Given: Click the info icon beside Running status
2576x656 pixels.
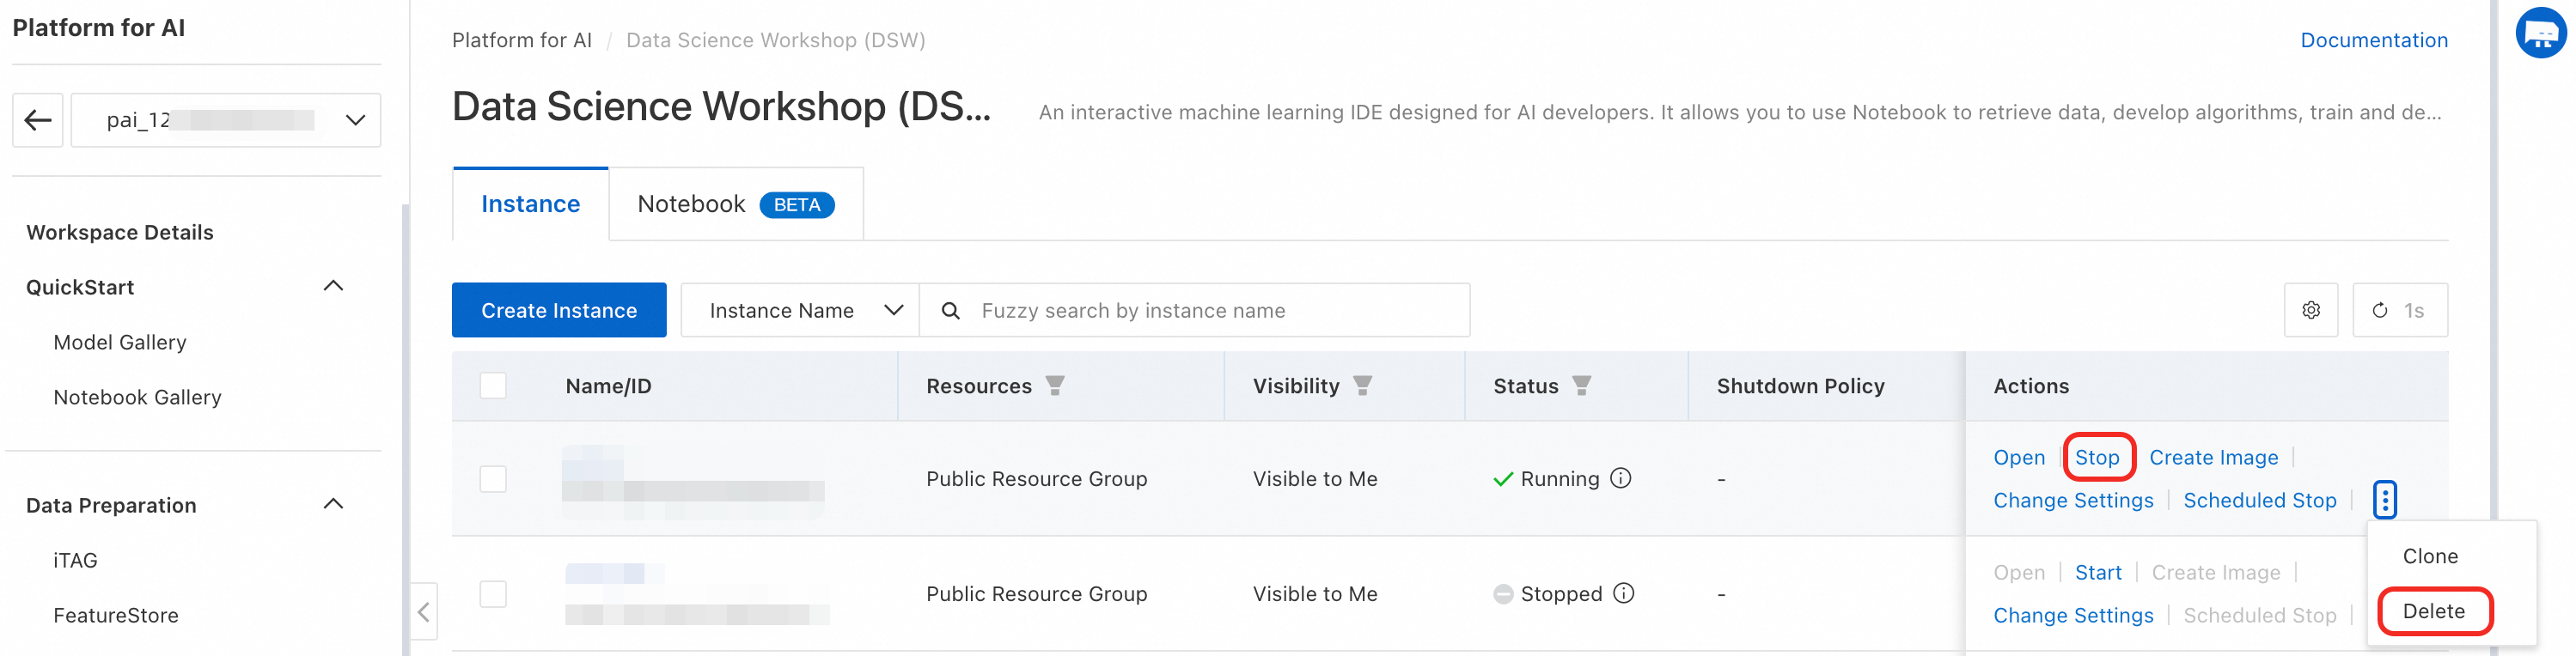Looking at the screenshot, I should click(x=1621, y=478).
